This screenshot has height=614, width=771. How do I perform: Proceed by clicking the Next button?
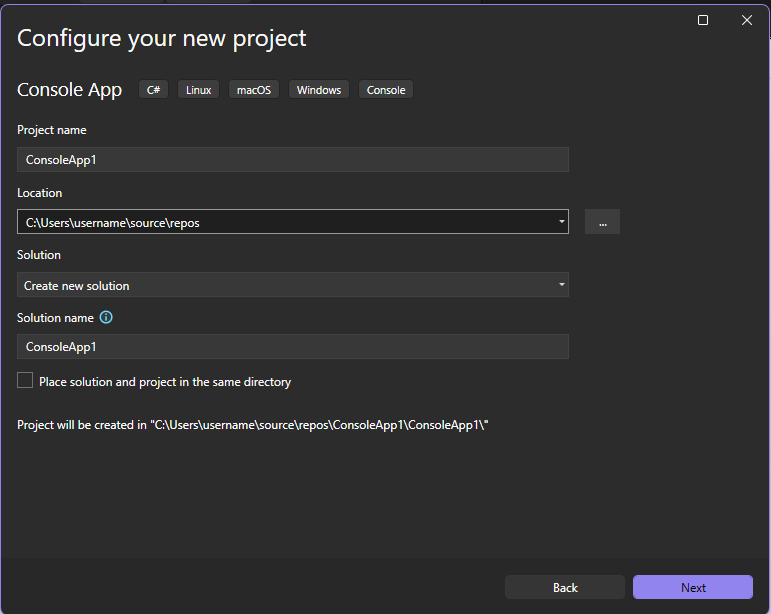click(x=693, y=587)
